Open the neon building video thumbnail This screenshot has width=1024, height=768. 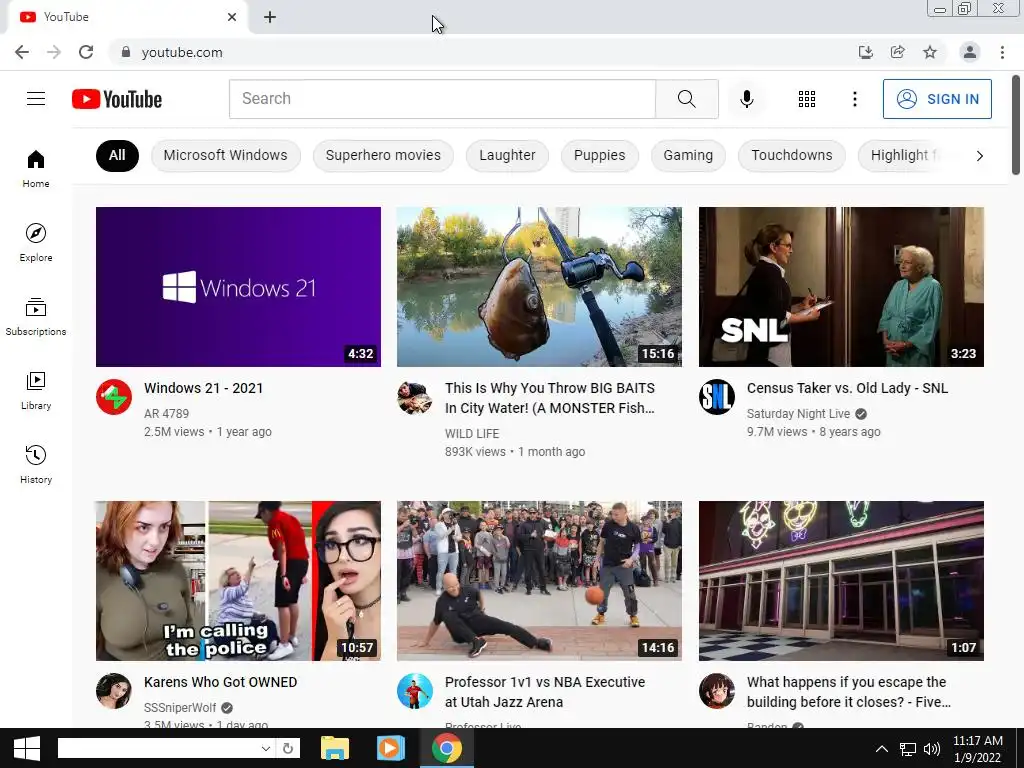[x=841, y=581]
